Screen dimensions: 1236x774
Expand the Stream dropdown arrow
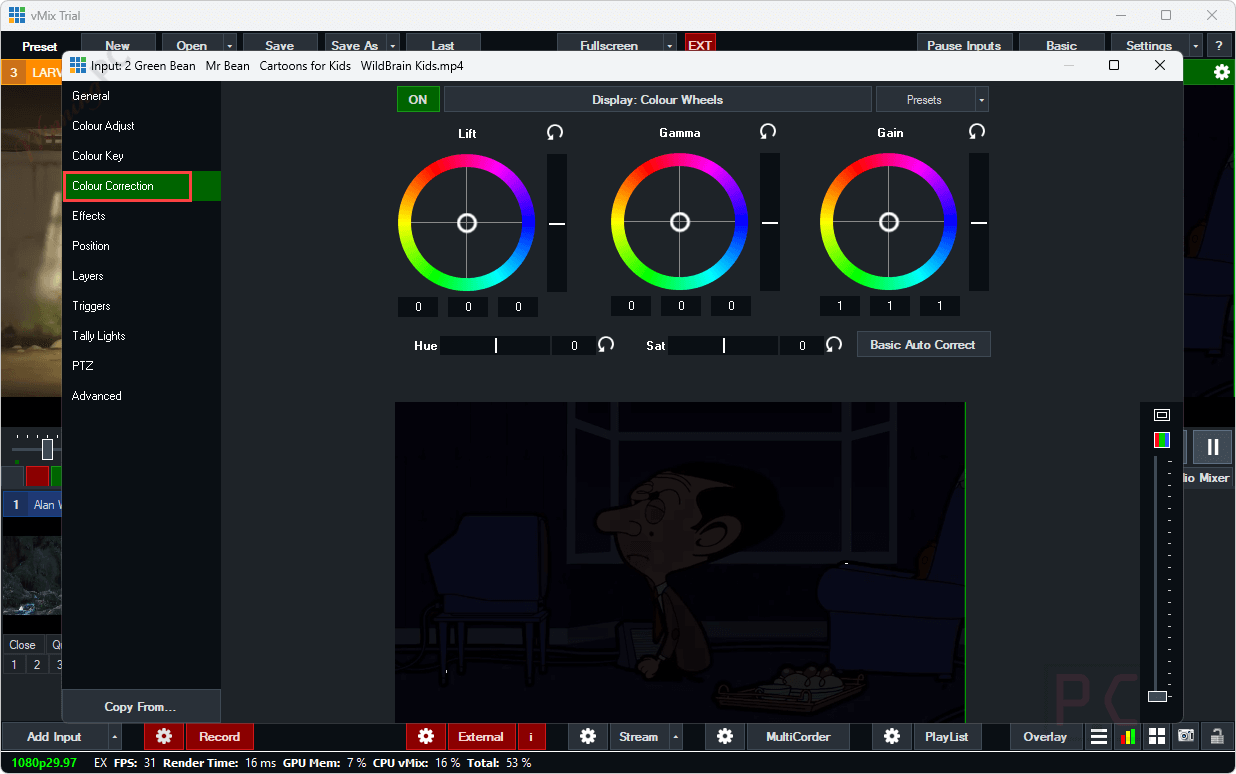point(676,737)
